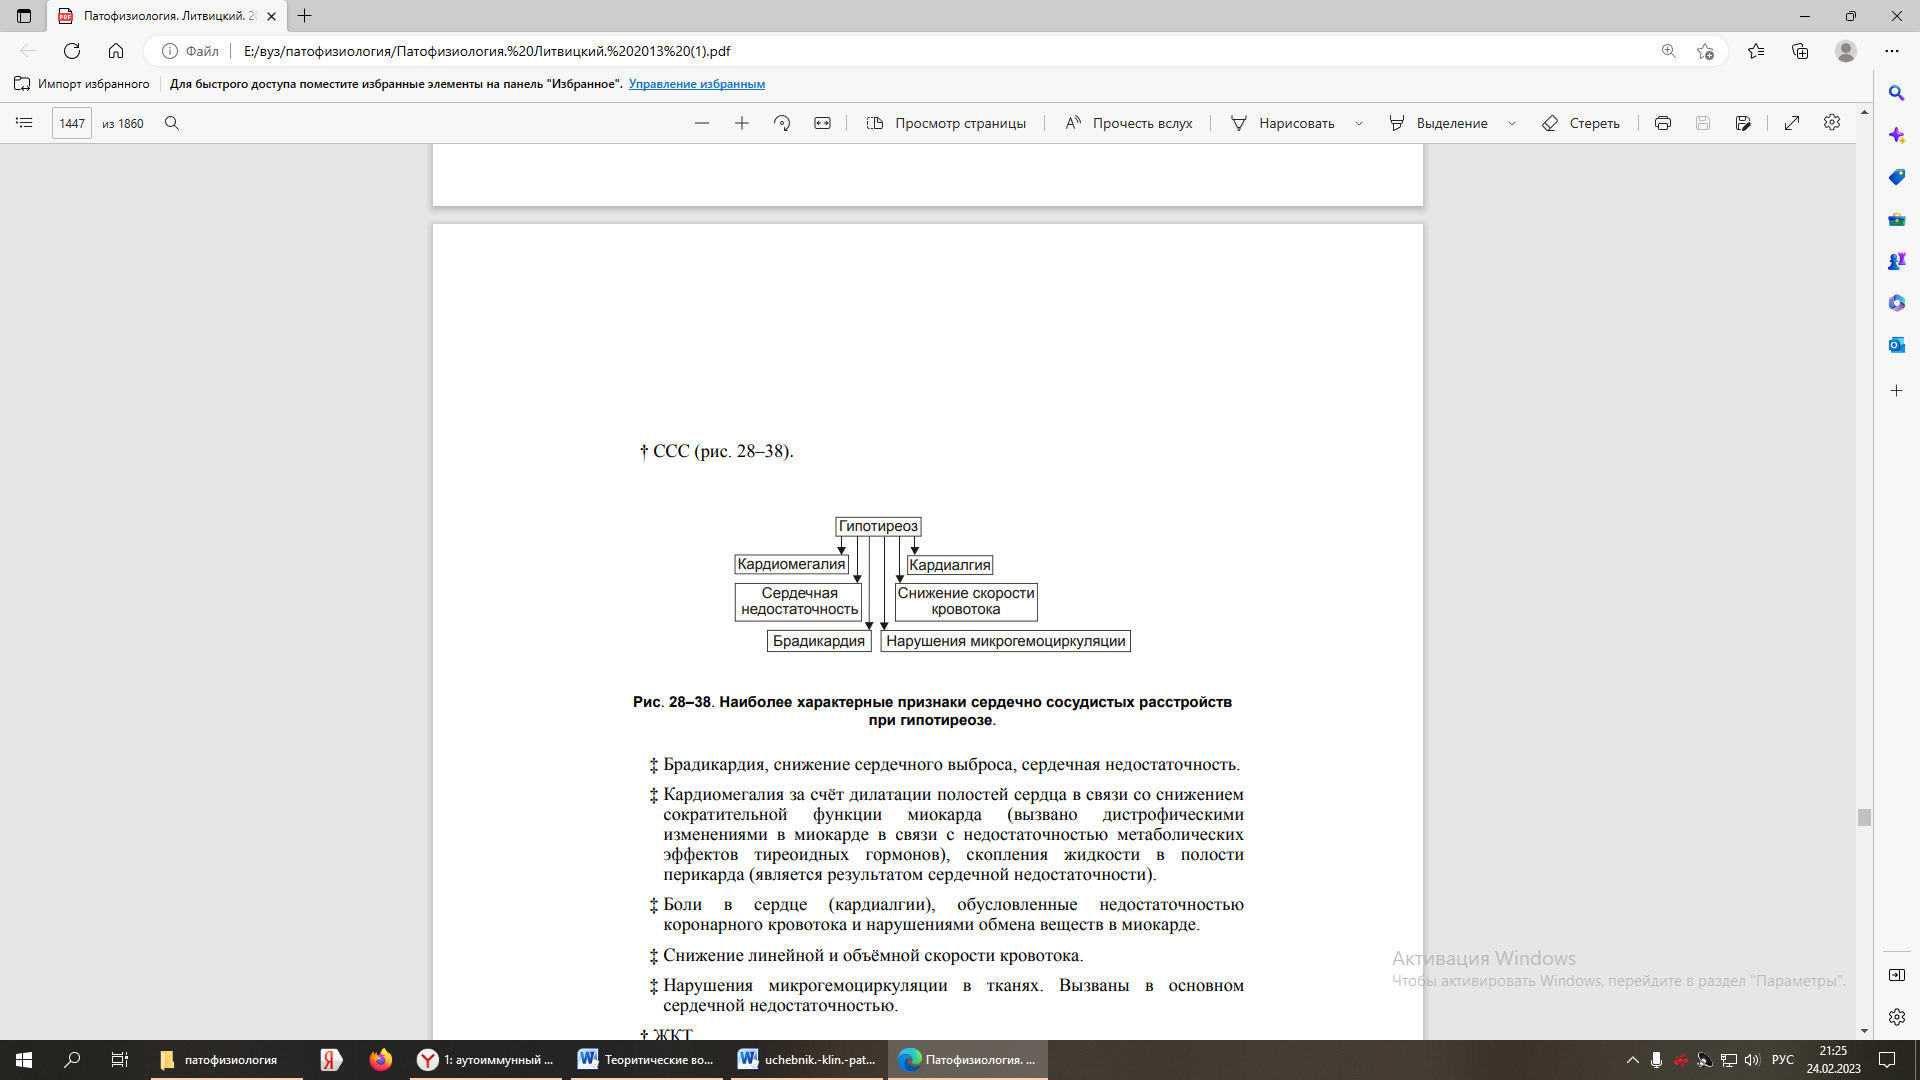Click the page number field showing 1447
This screenshot has height=1080, width=1920.
72,123
